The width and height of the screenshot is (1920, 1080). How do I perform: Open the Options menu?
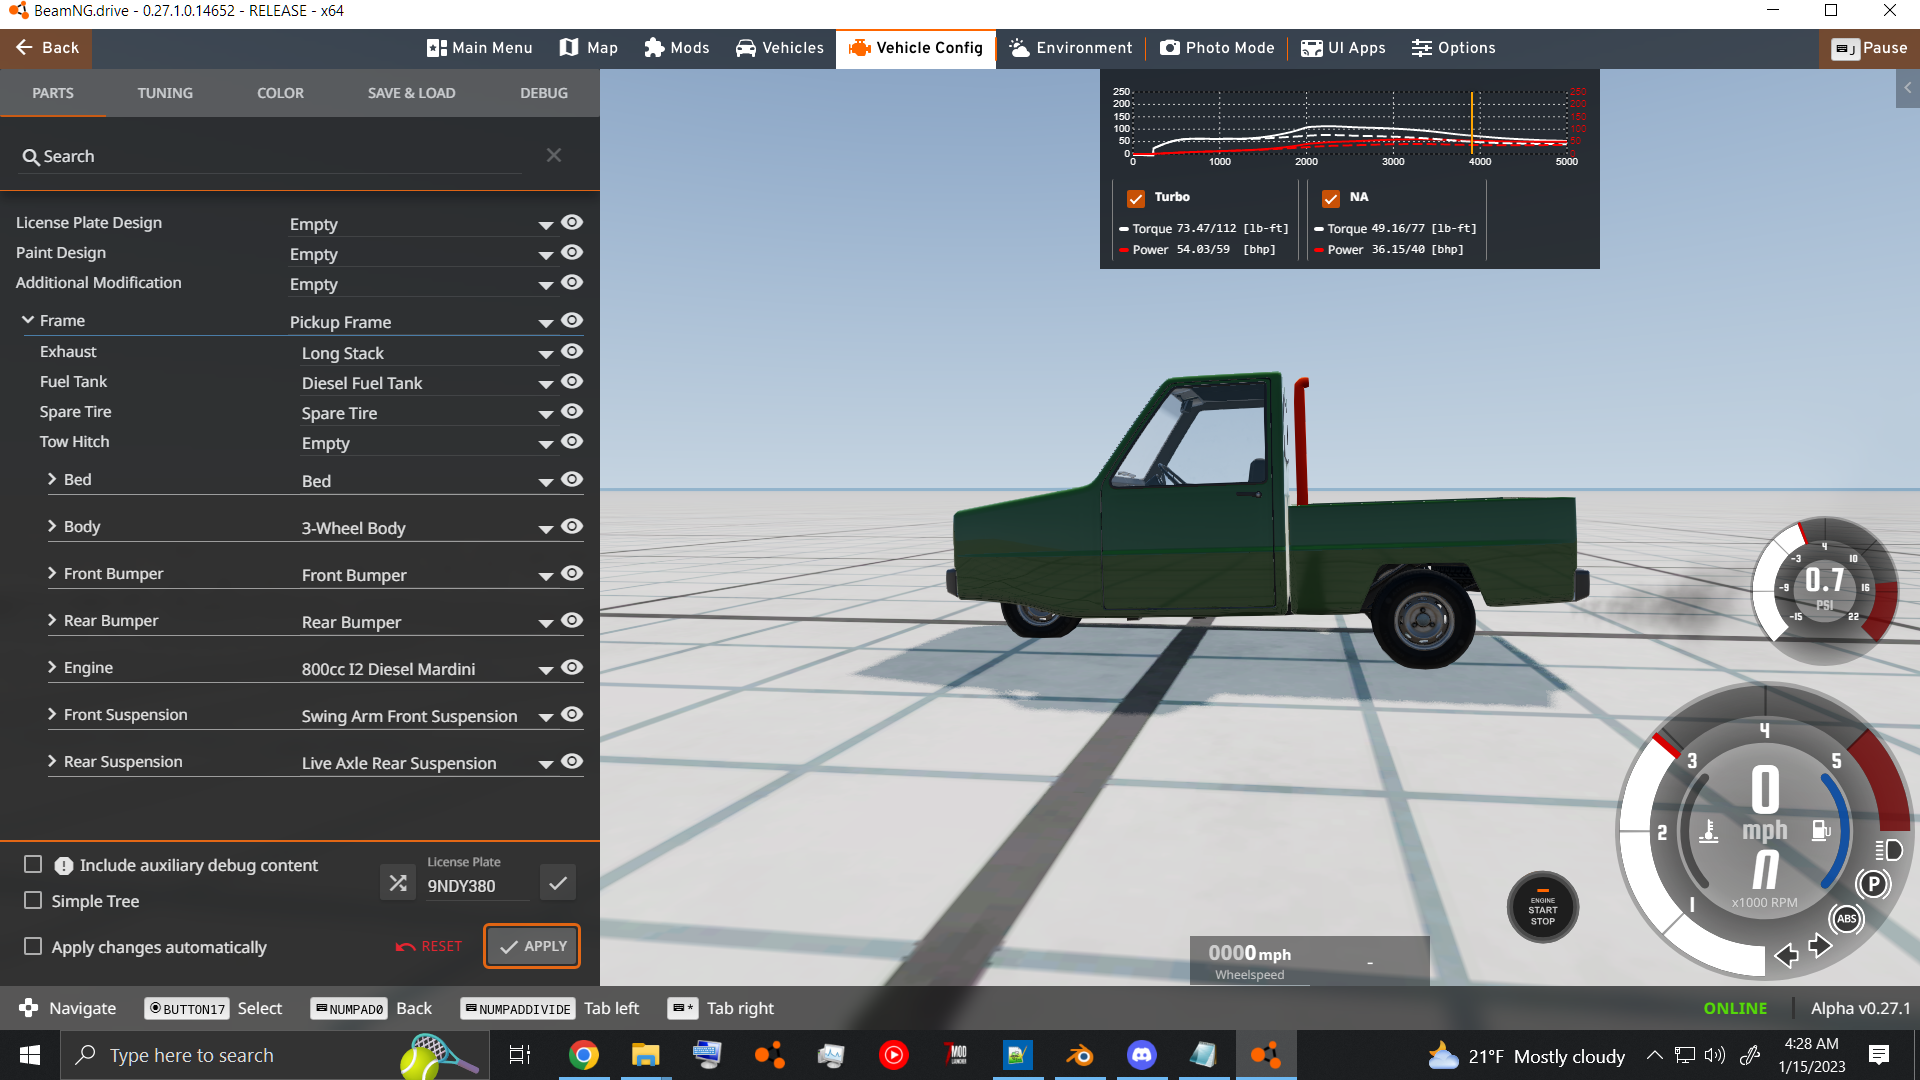1453,48
